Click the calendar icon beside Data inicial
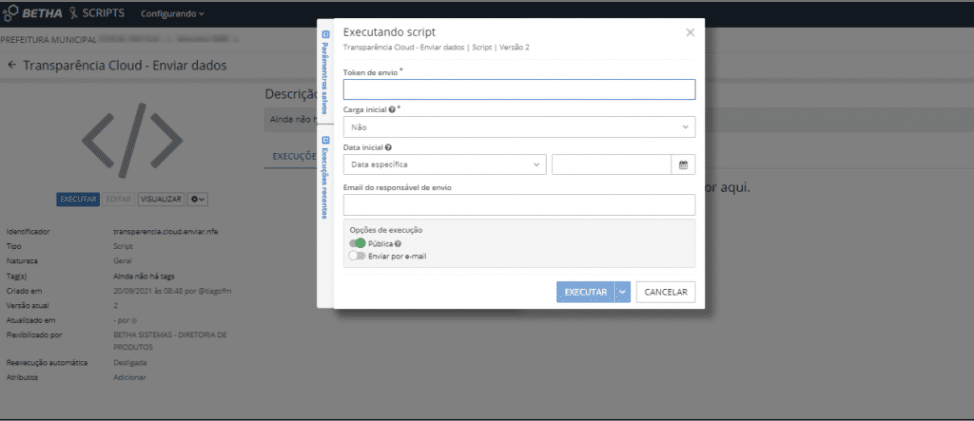 (684, 165)
